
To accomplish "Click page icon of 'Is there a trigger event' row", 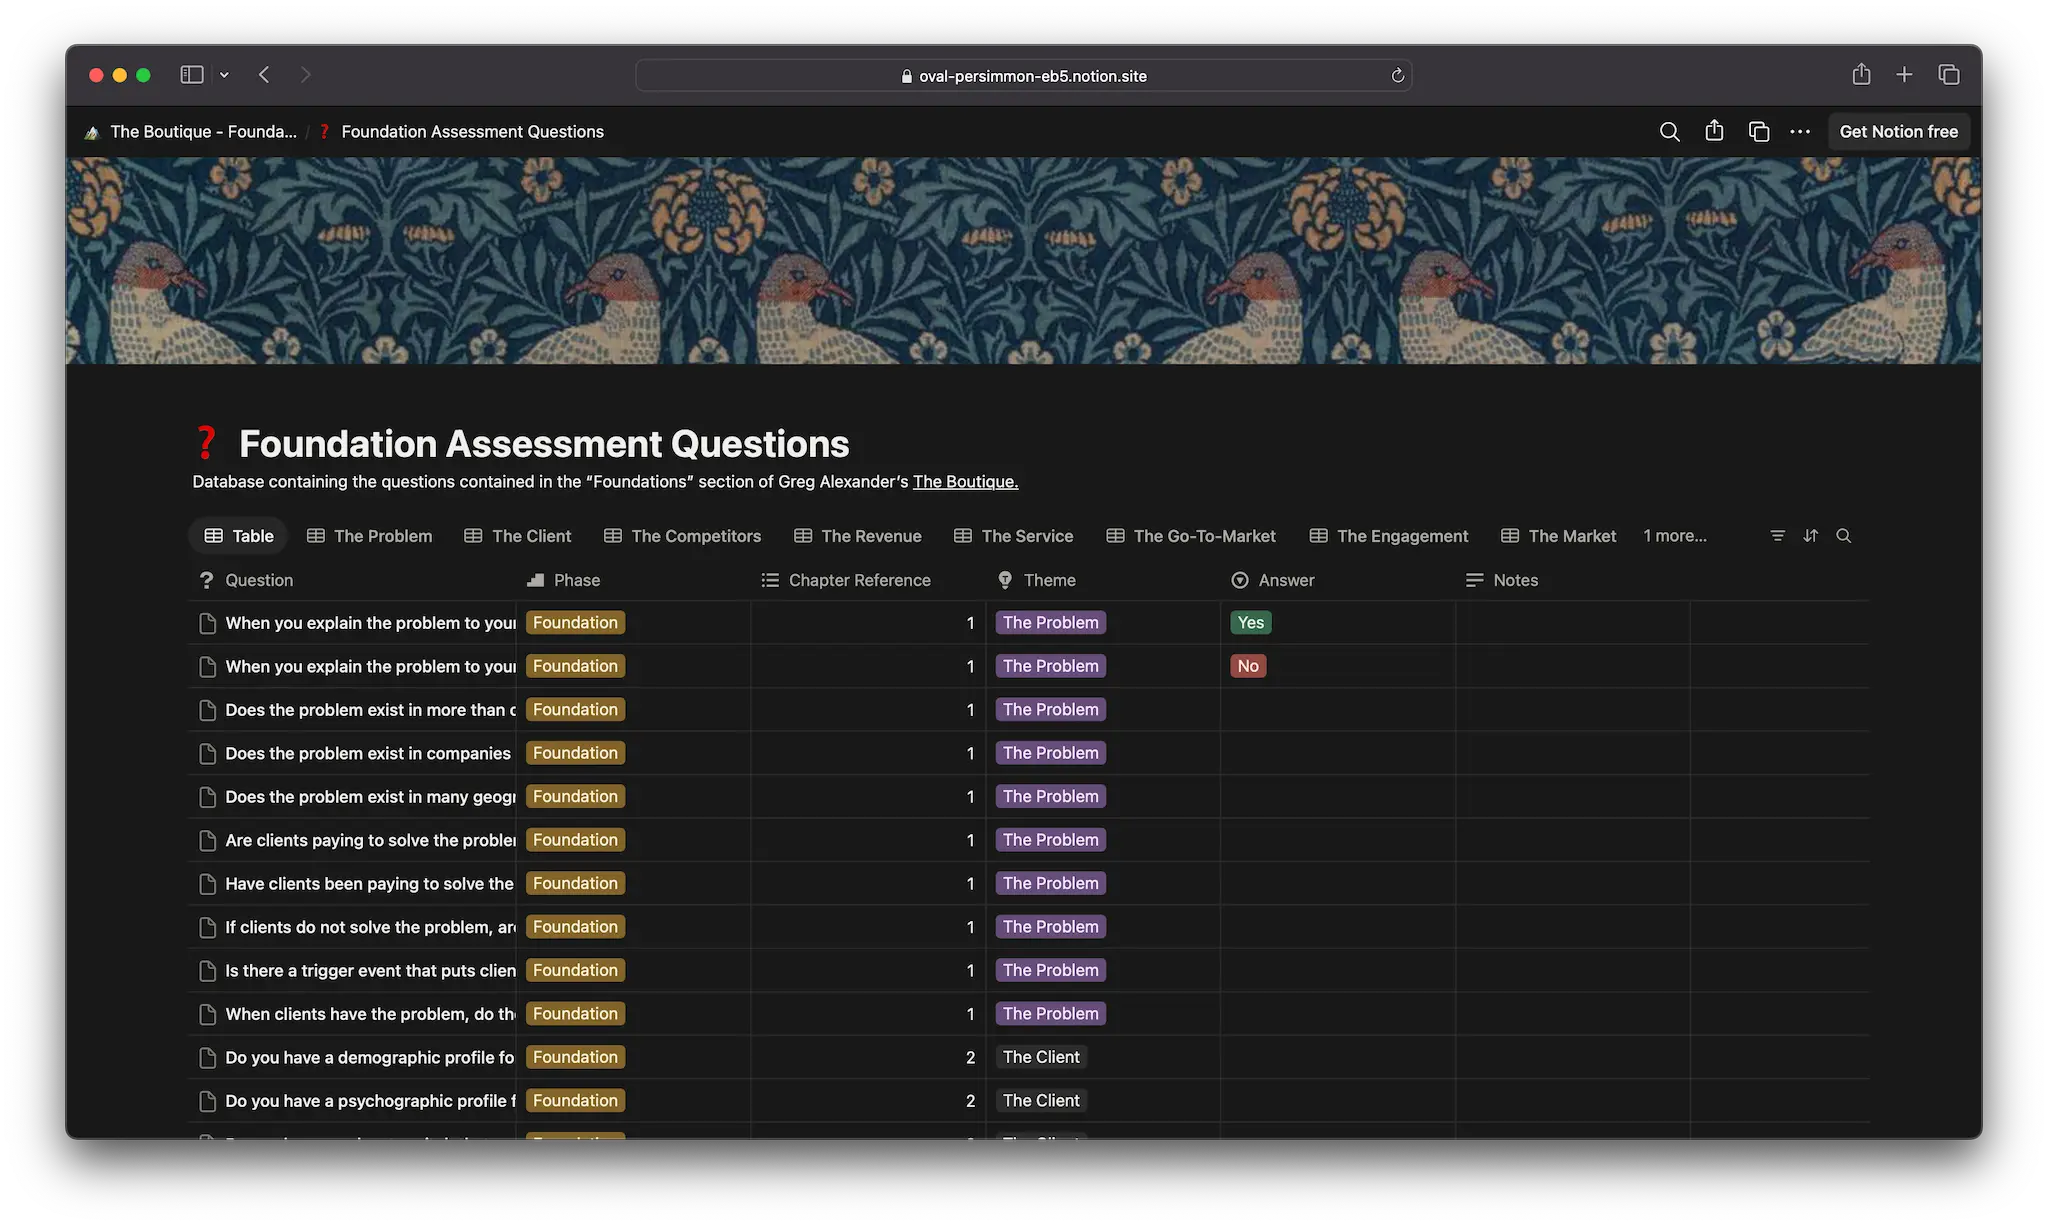I will [x=207, y=971].
